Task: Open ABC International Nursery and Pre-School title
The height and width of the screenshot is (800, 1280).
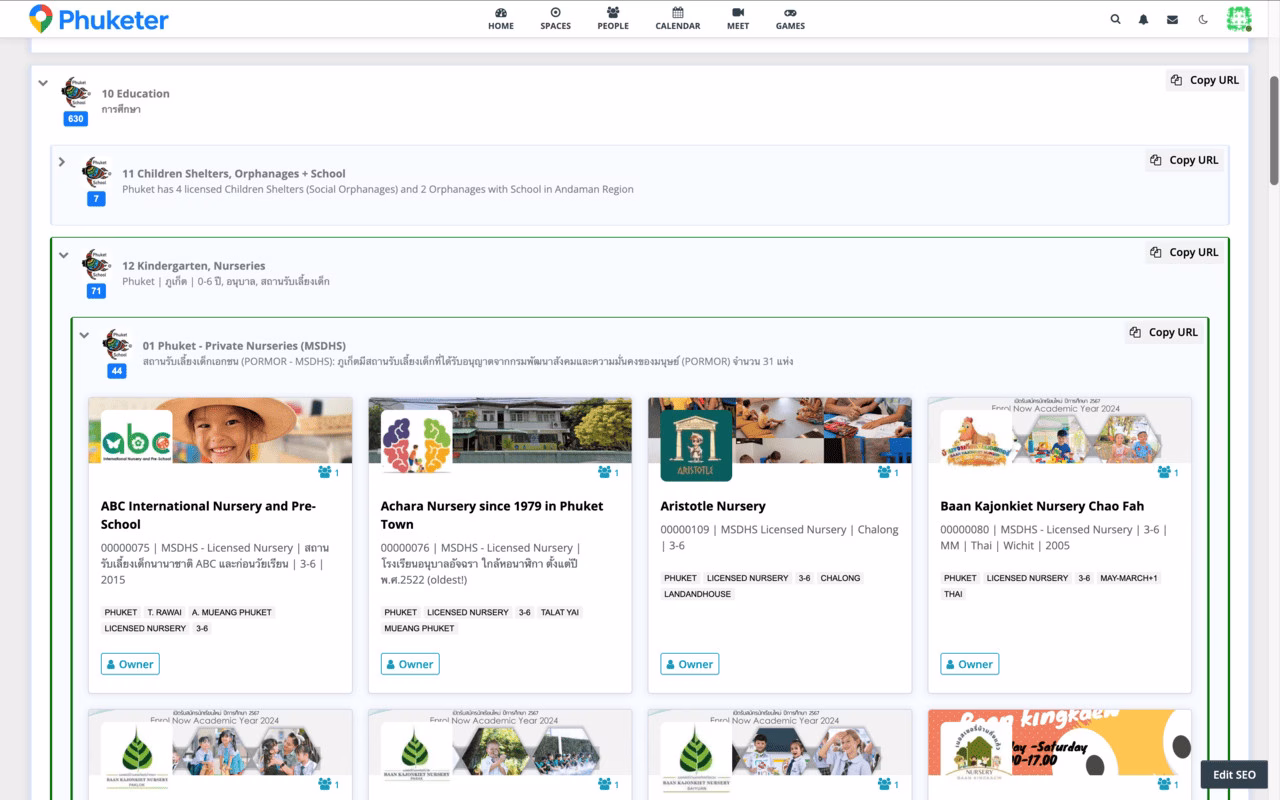Action: pyautogui.click(x=208, y=515)
